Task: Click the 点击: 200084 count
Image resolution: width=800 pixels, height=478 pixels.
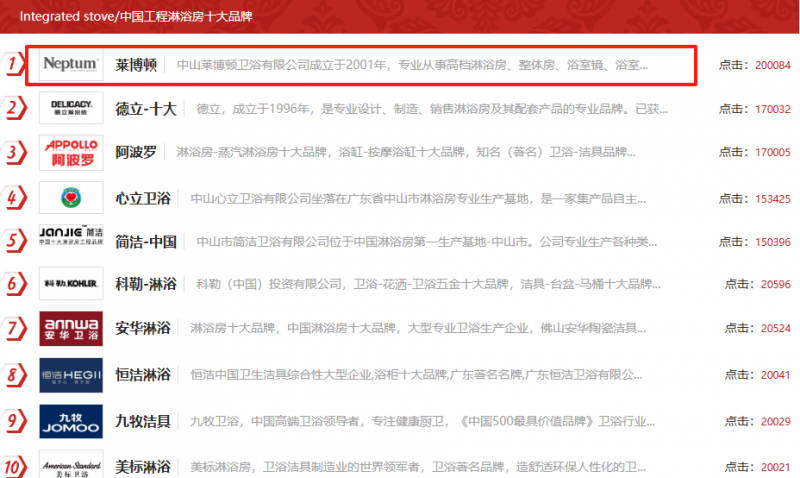Action: 755,65
